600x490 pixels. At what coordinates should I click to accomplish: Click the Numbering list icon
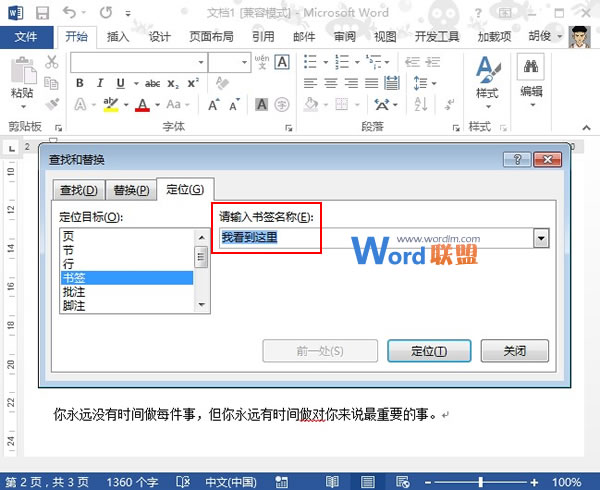tap(342, 62)
